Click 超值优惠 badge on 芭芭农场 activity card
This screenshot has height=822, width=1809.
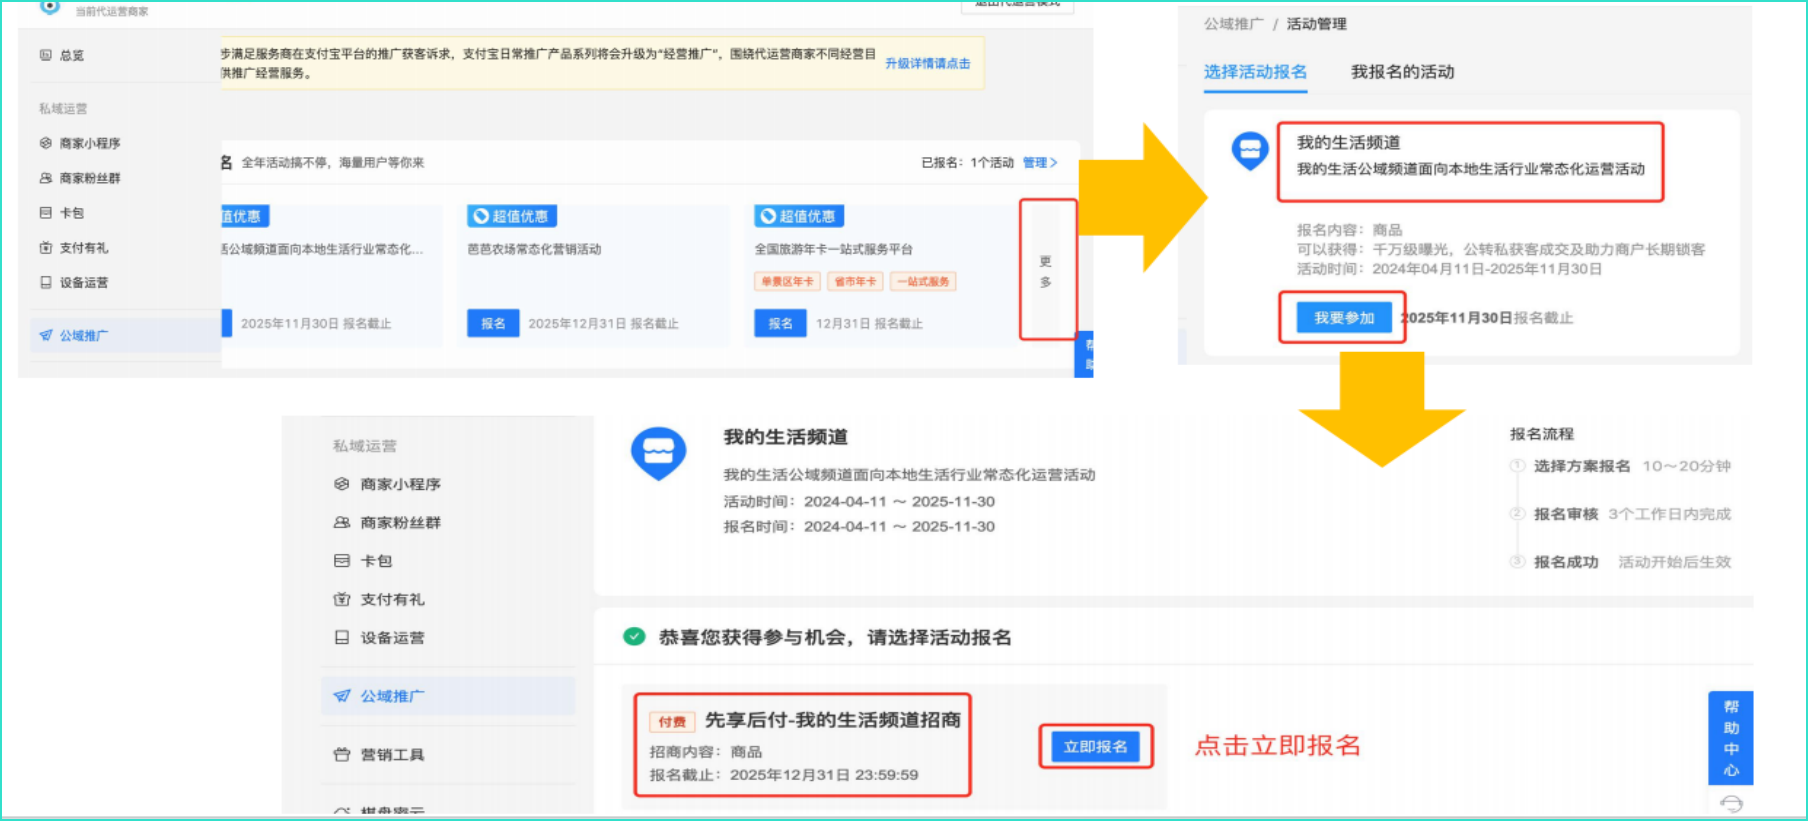511,216
